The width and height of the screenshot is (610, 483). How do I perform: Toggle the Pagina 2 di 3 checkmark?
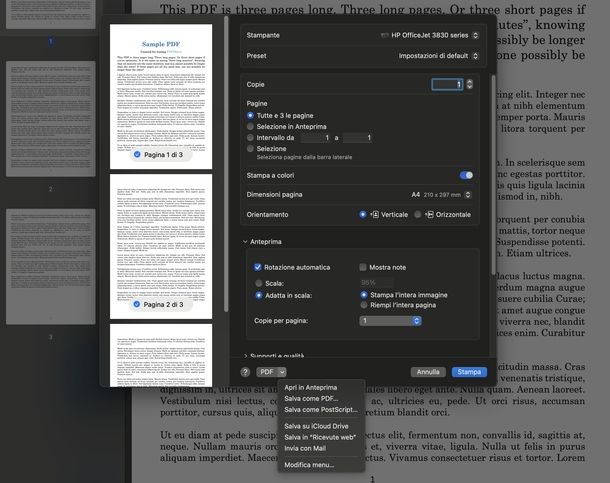click(136, 303)
